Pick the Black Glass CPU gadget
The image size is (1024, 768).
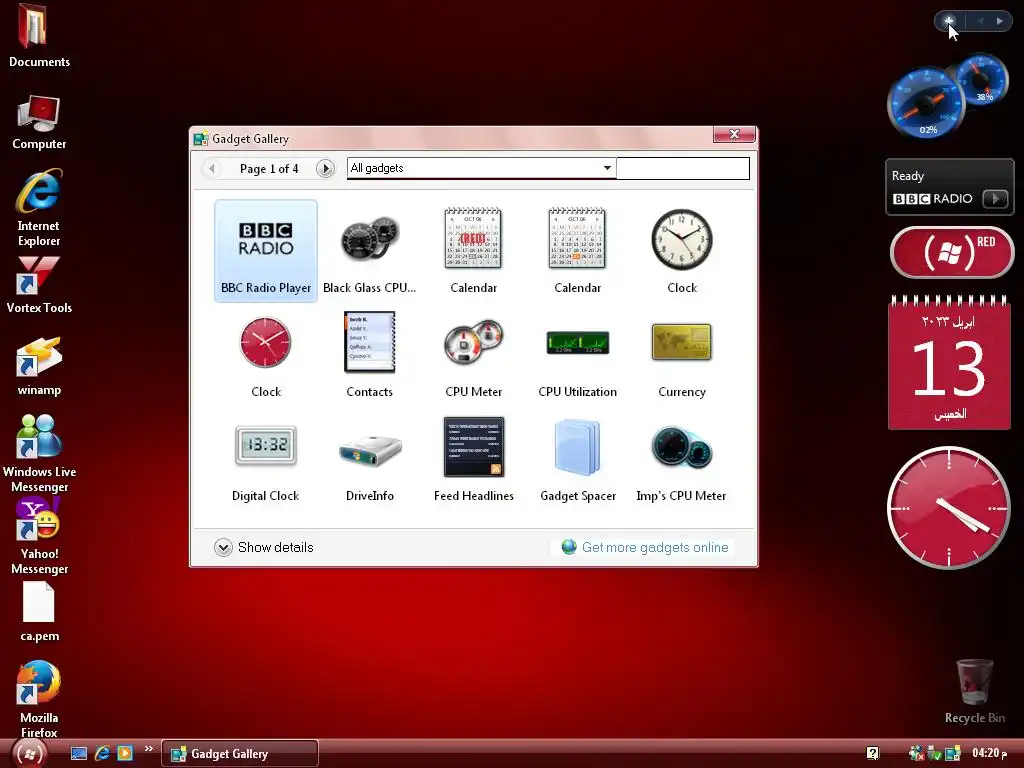click(370, 251)
